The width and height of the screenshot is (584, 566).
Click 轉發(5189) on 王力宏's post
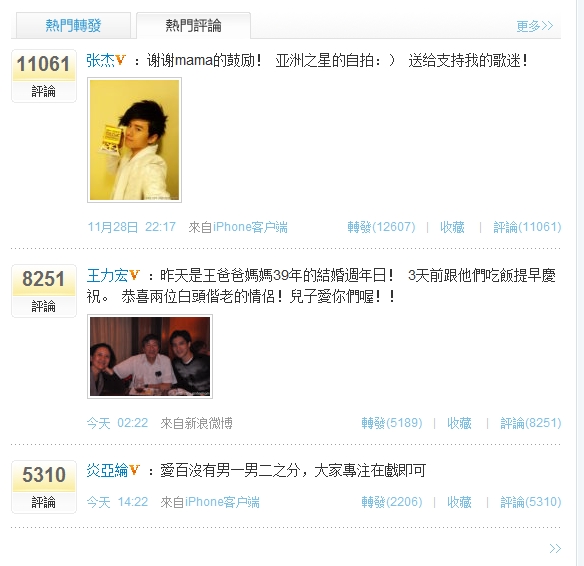392,423
